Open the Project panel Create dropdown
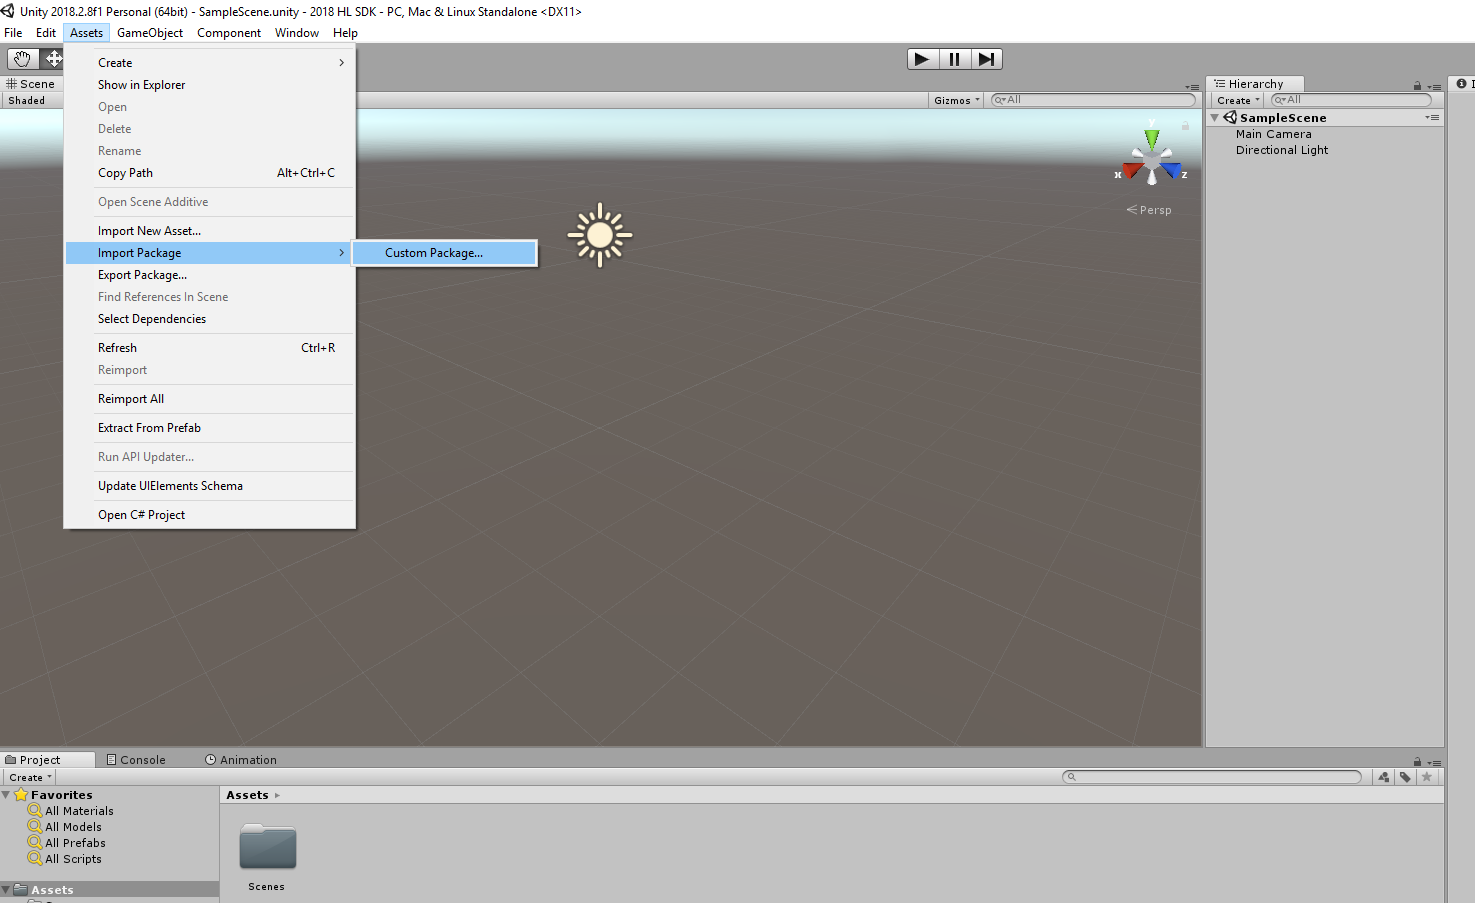The width and height of the screenshot is (1475, 903). [x=30, y=777]
